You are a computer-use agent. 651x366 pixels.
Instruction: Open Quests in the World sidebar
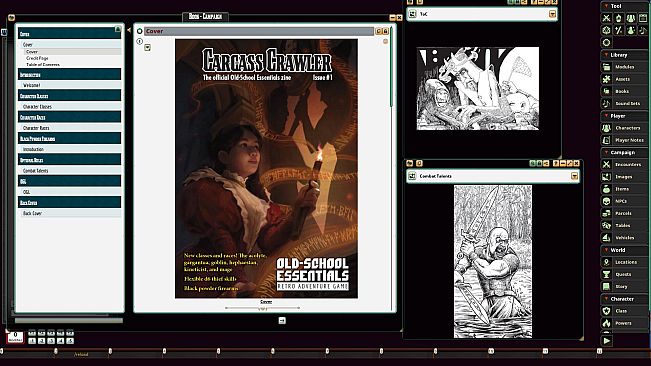624,274
